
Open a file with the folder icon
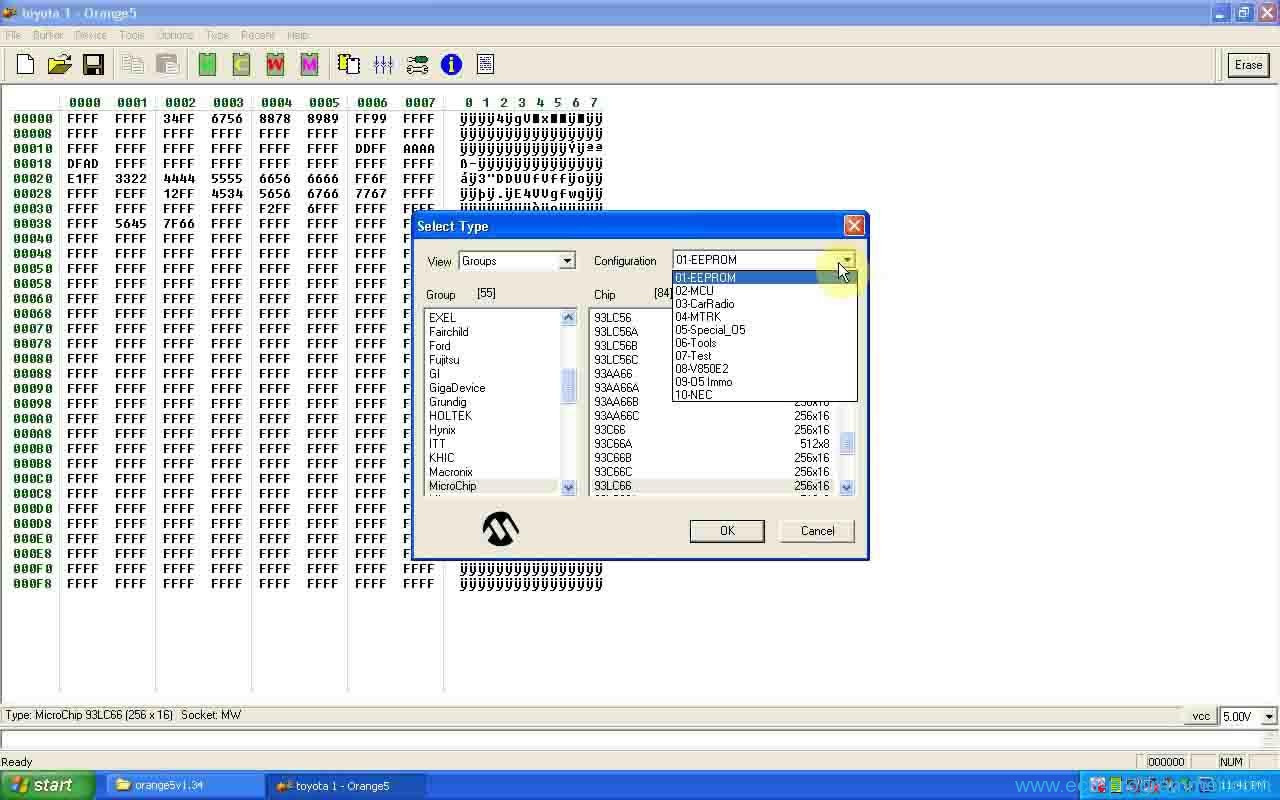(60, 65)
